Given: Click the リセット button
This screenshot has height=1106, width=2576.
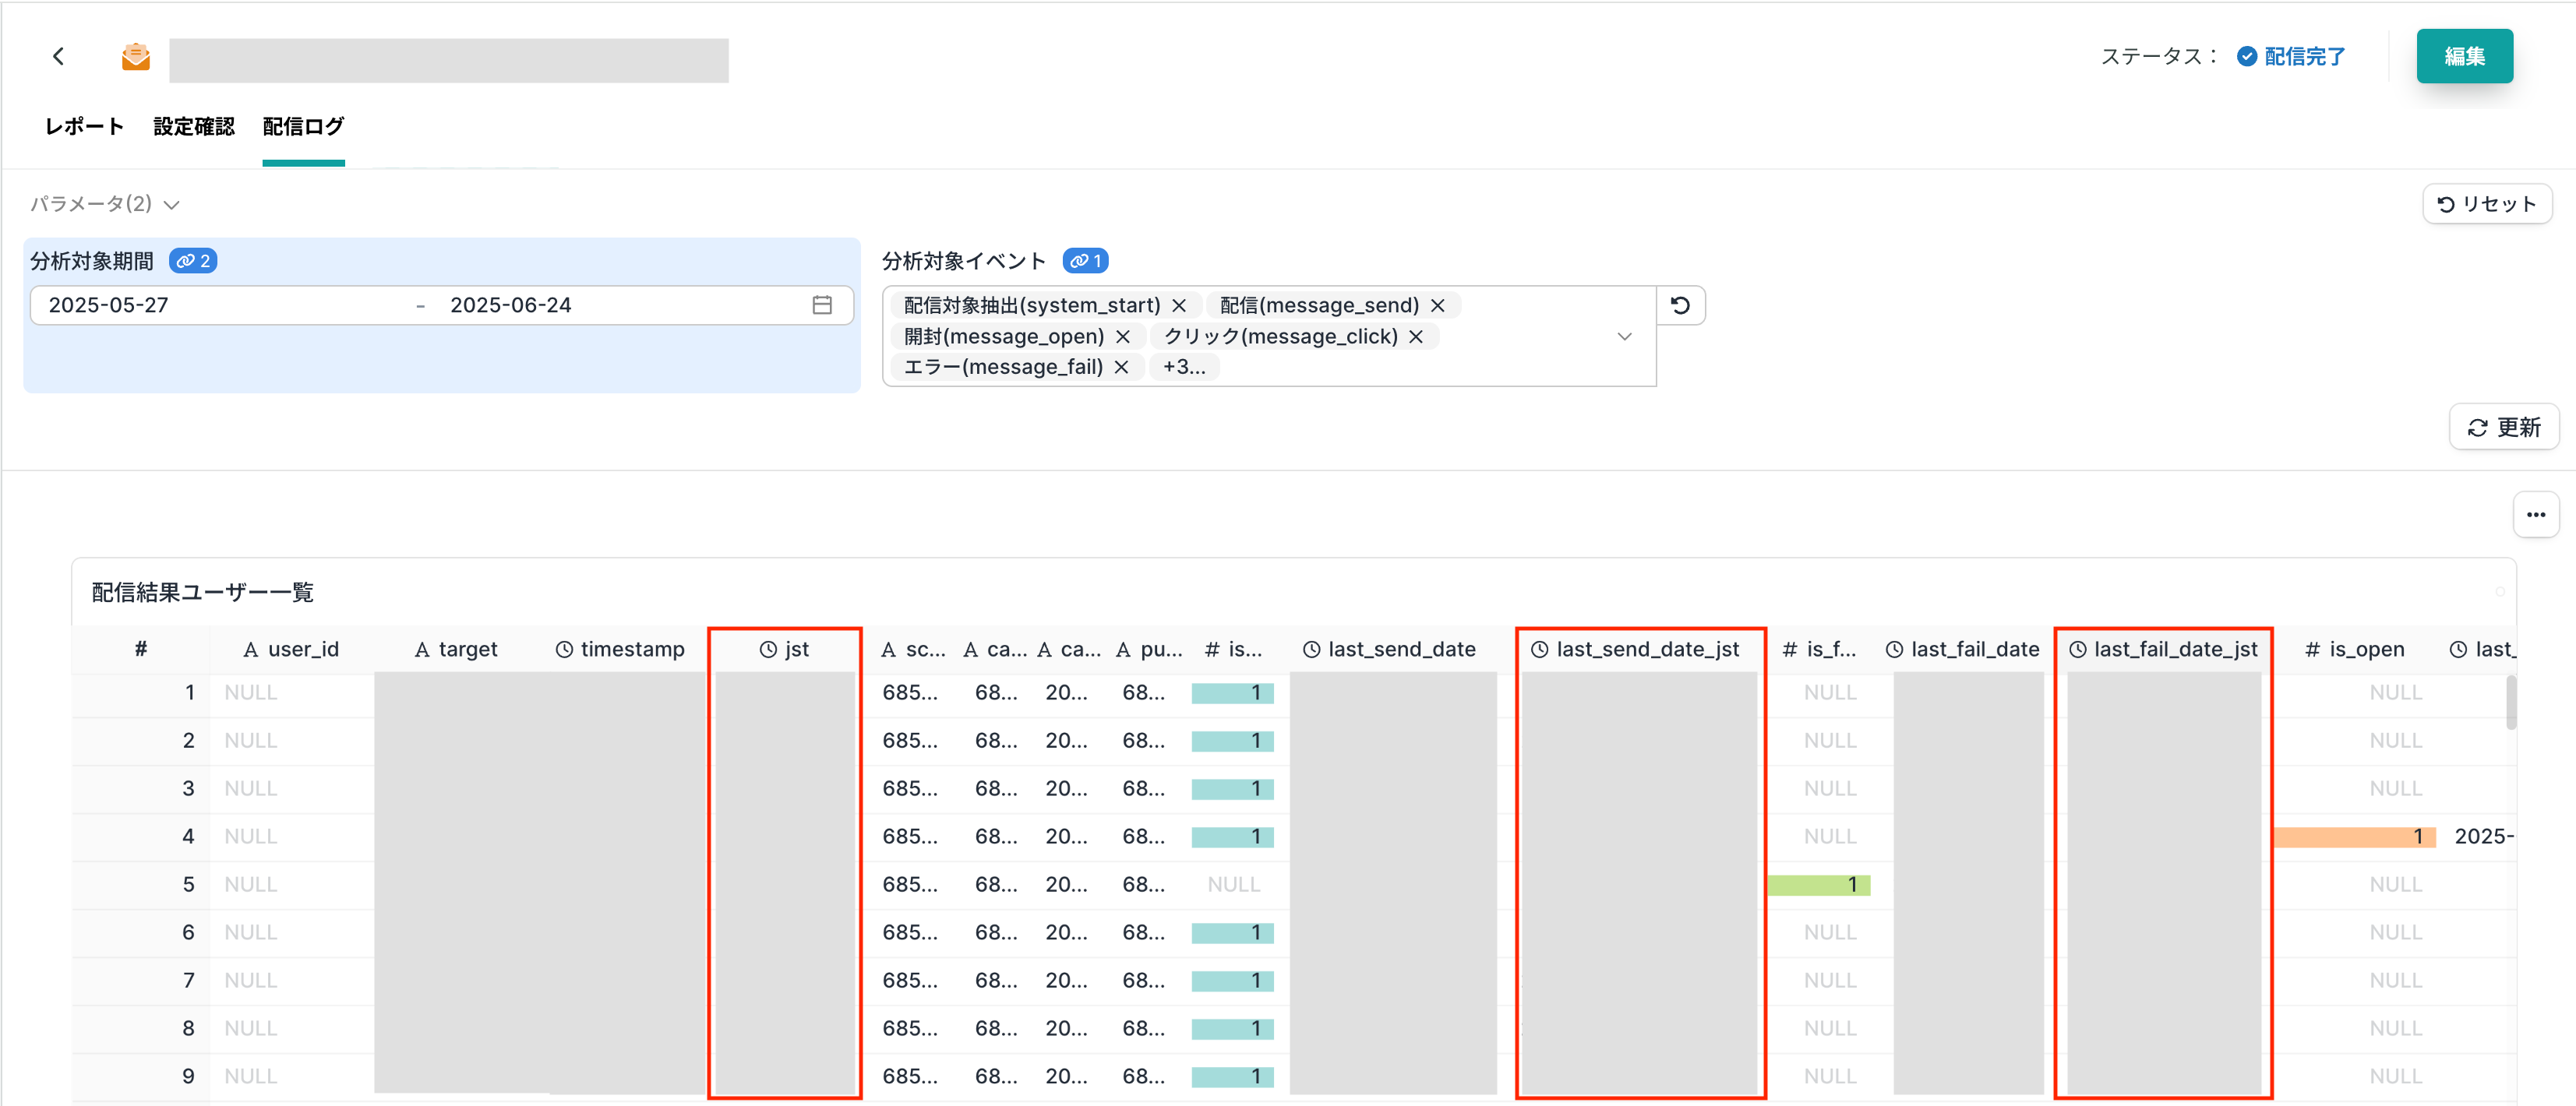Looking at the screenshot, I should point(2486,204).
